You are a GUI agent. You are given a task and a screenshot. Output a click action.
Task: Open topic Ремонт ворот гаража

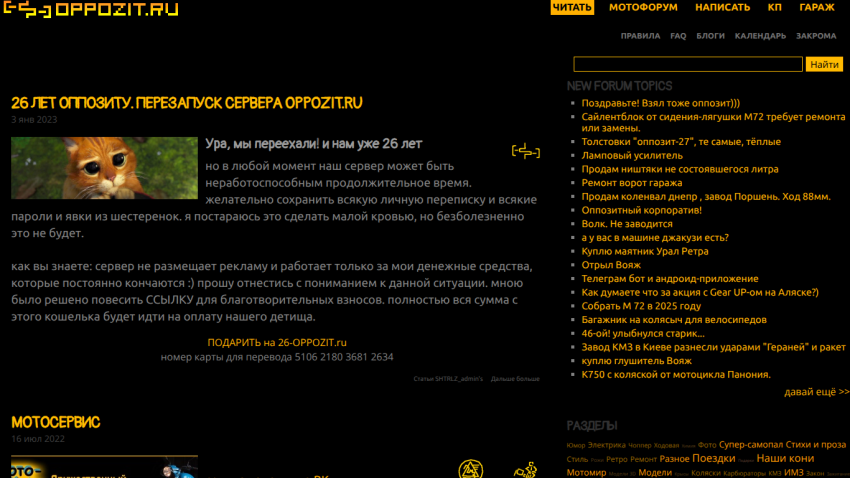point(632,183)
